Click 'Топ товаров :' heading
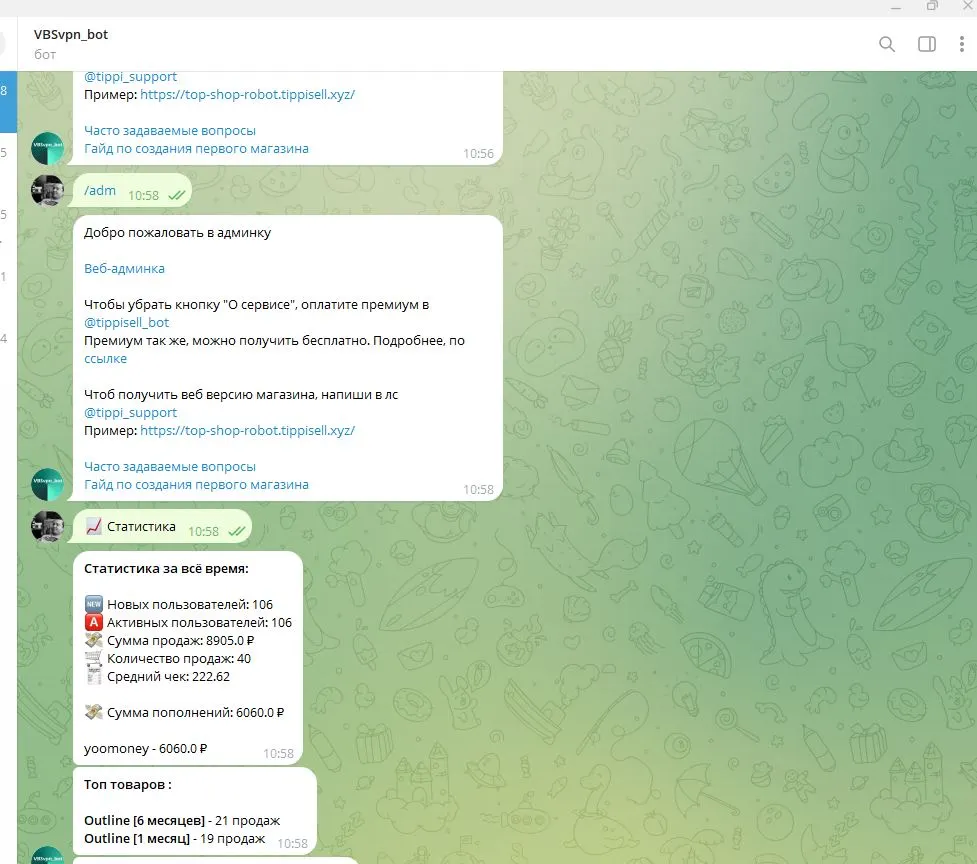The height and width of the screenshot is (864, 977). click(x=128, y=785)
